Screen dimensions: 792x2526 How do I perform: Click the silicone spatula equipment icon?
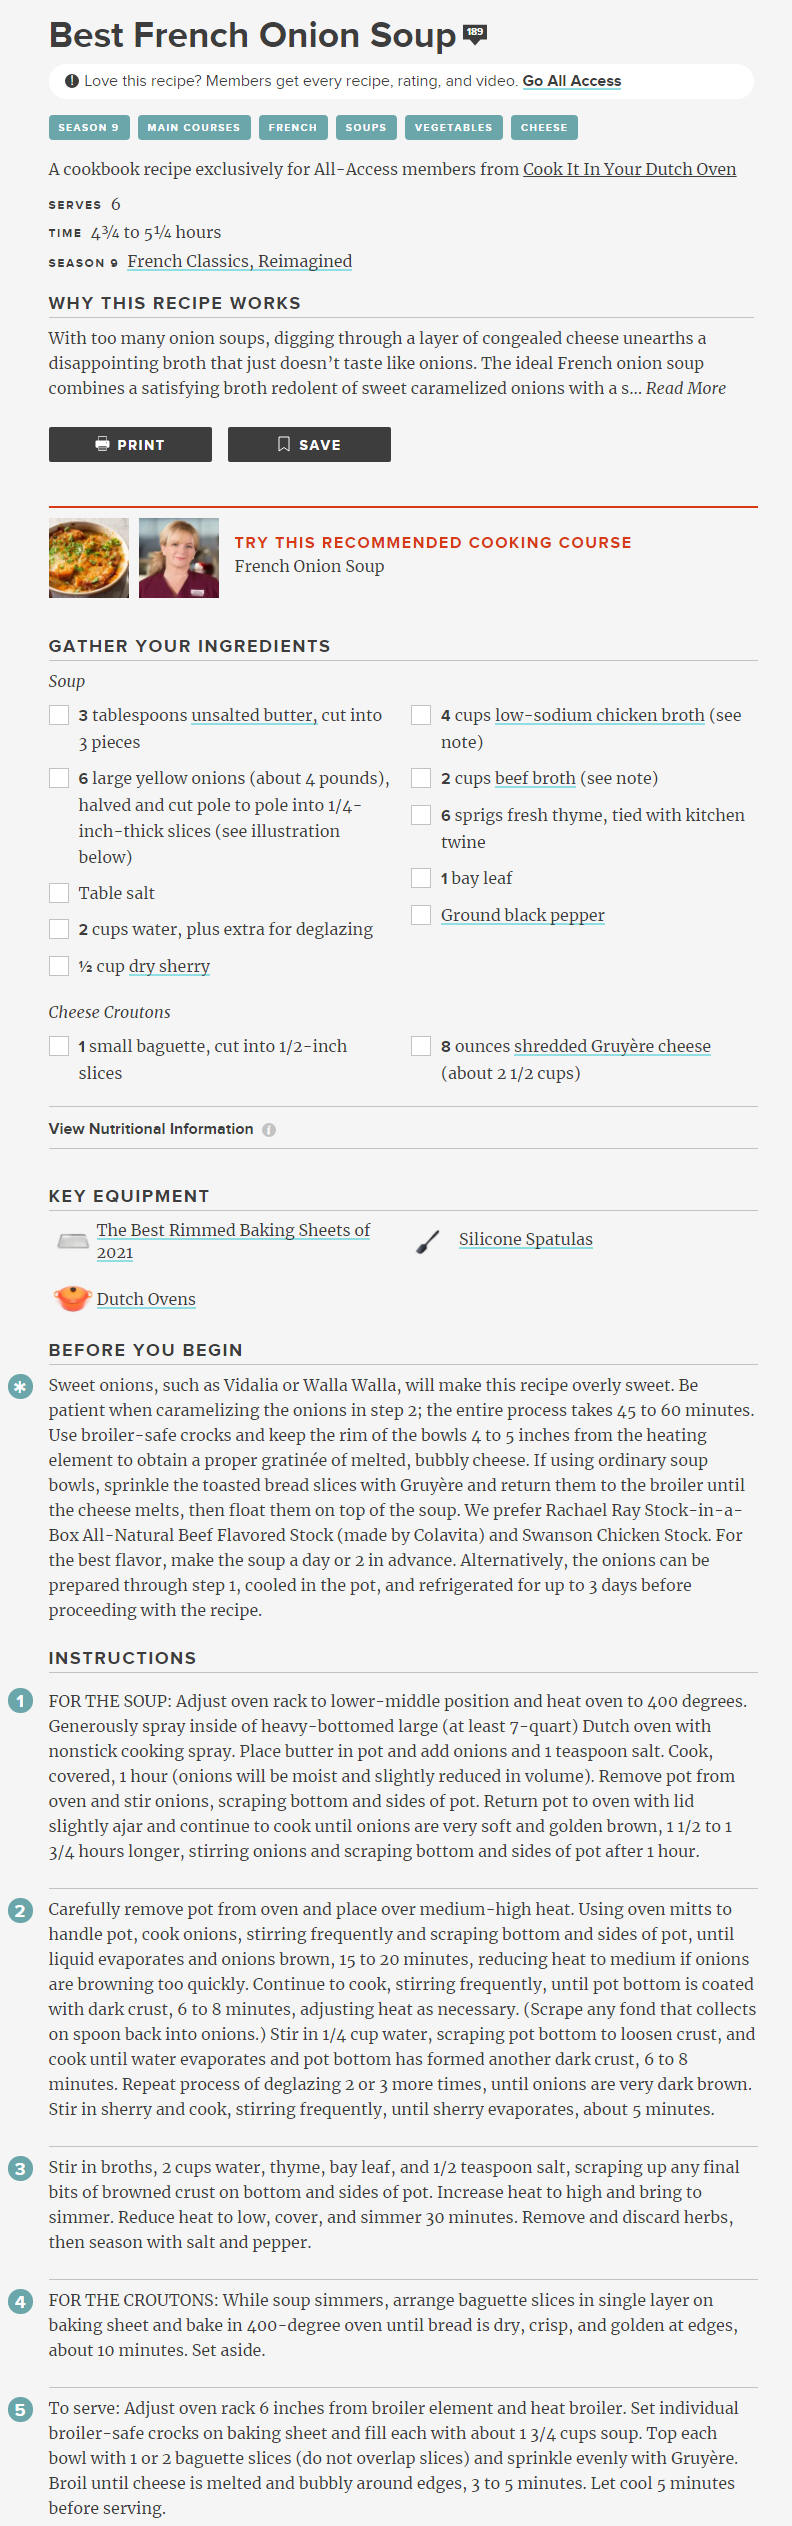[x=428, y=1241]
